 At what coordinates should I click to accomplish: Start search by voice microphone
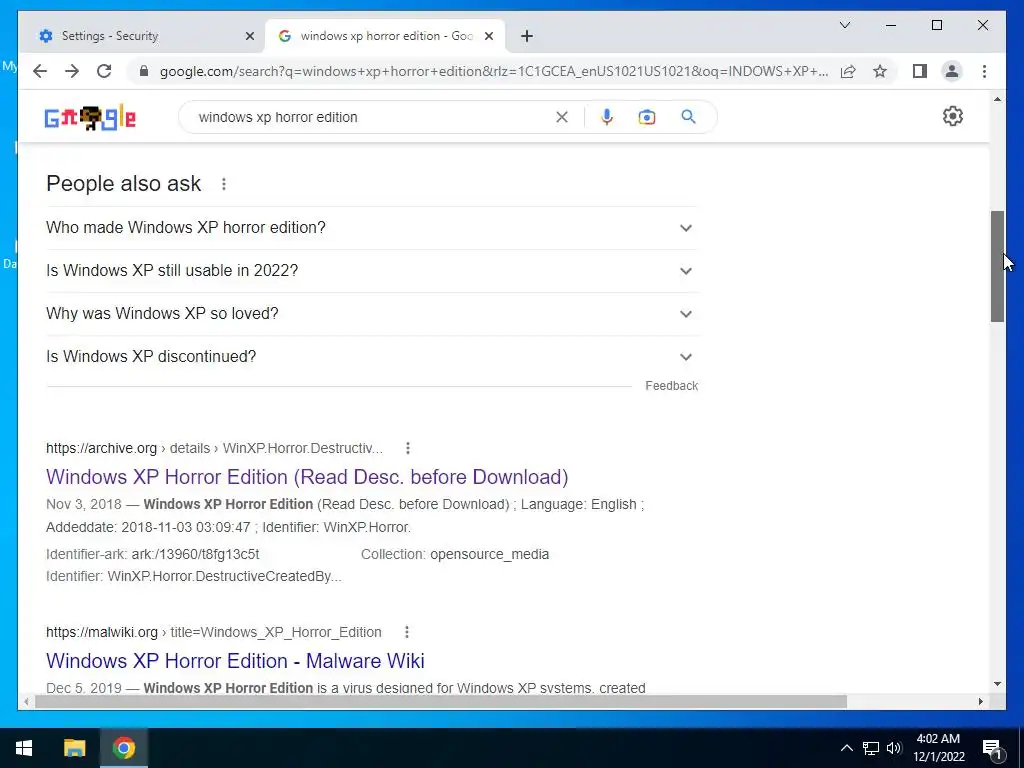tap(607, 117)
